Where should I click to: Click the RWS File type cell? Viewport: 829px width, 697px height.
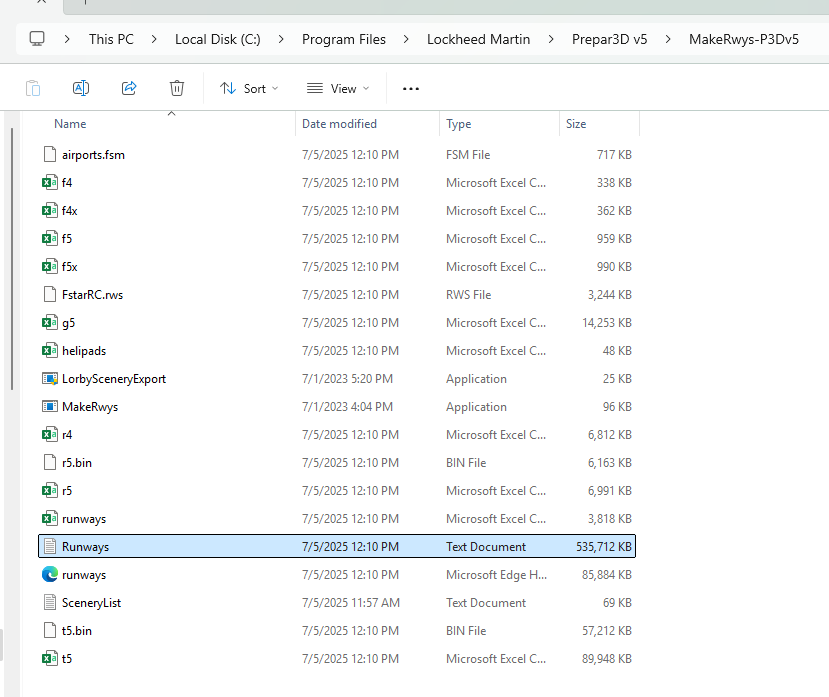click(468, 295)
